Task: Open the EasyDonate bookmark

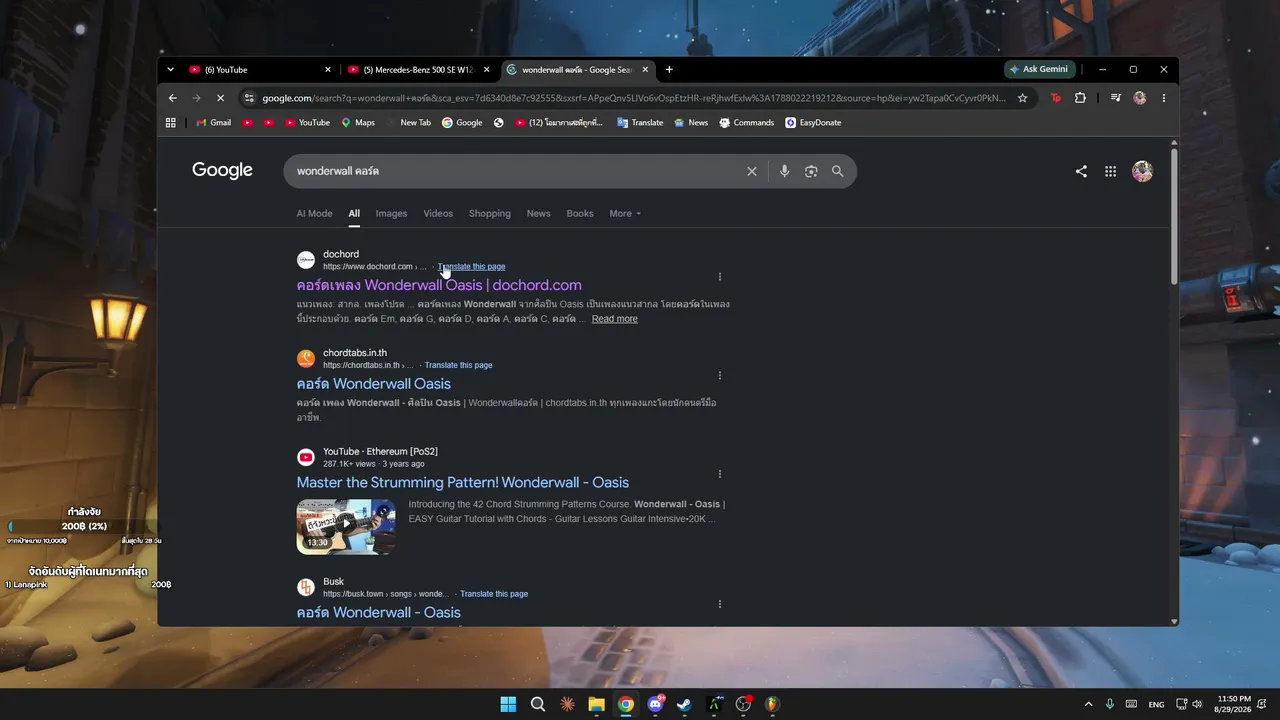Action: (813, 123)
